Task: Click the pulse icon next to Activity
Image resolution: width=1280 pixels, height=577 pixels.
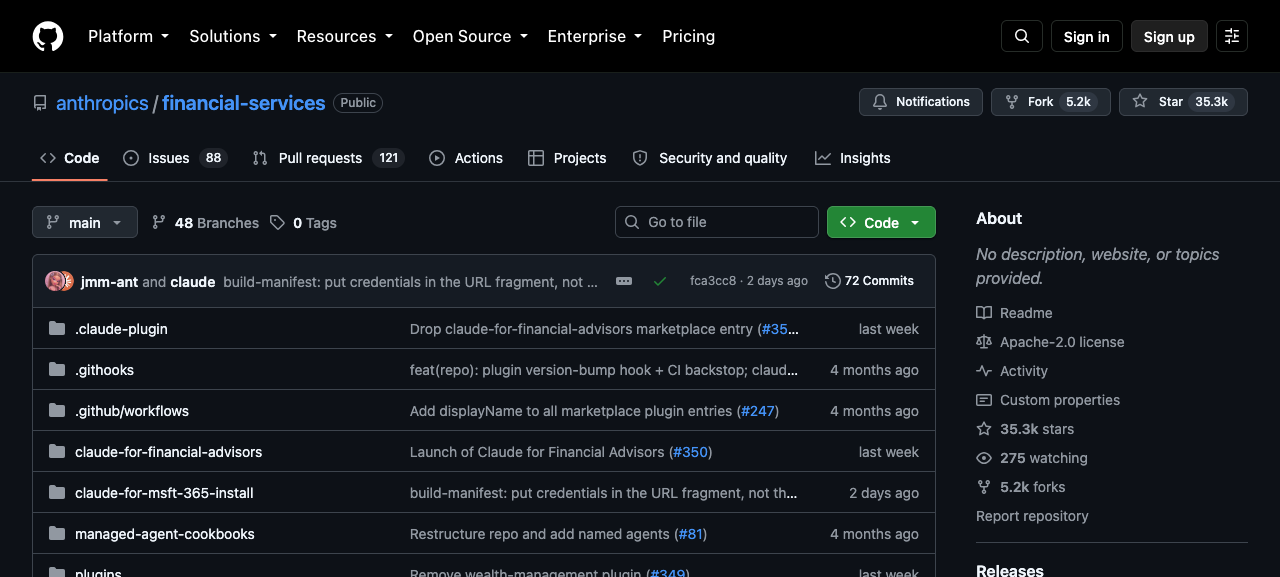Action: [984, 371]
